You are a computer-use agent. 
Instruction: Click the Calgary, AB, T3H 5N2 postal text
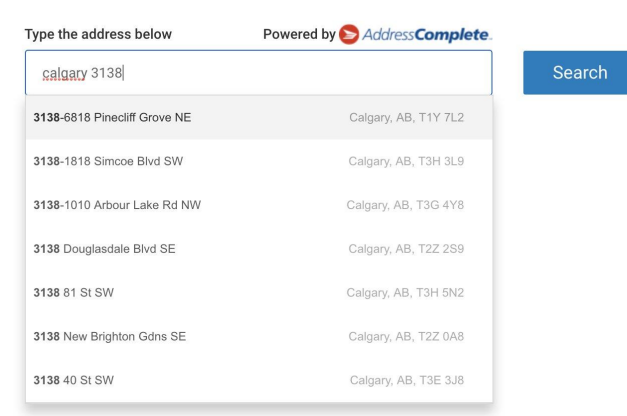pos(405,293)
